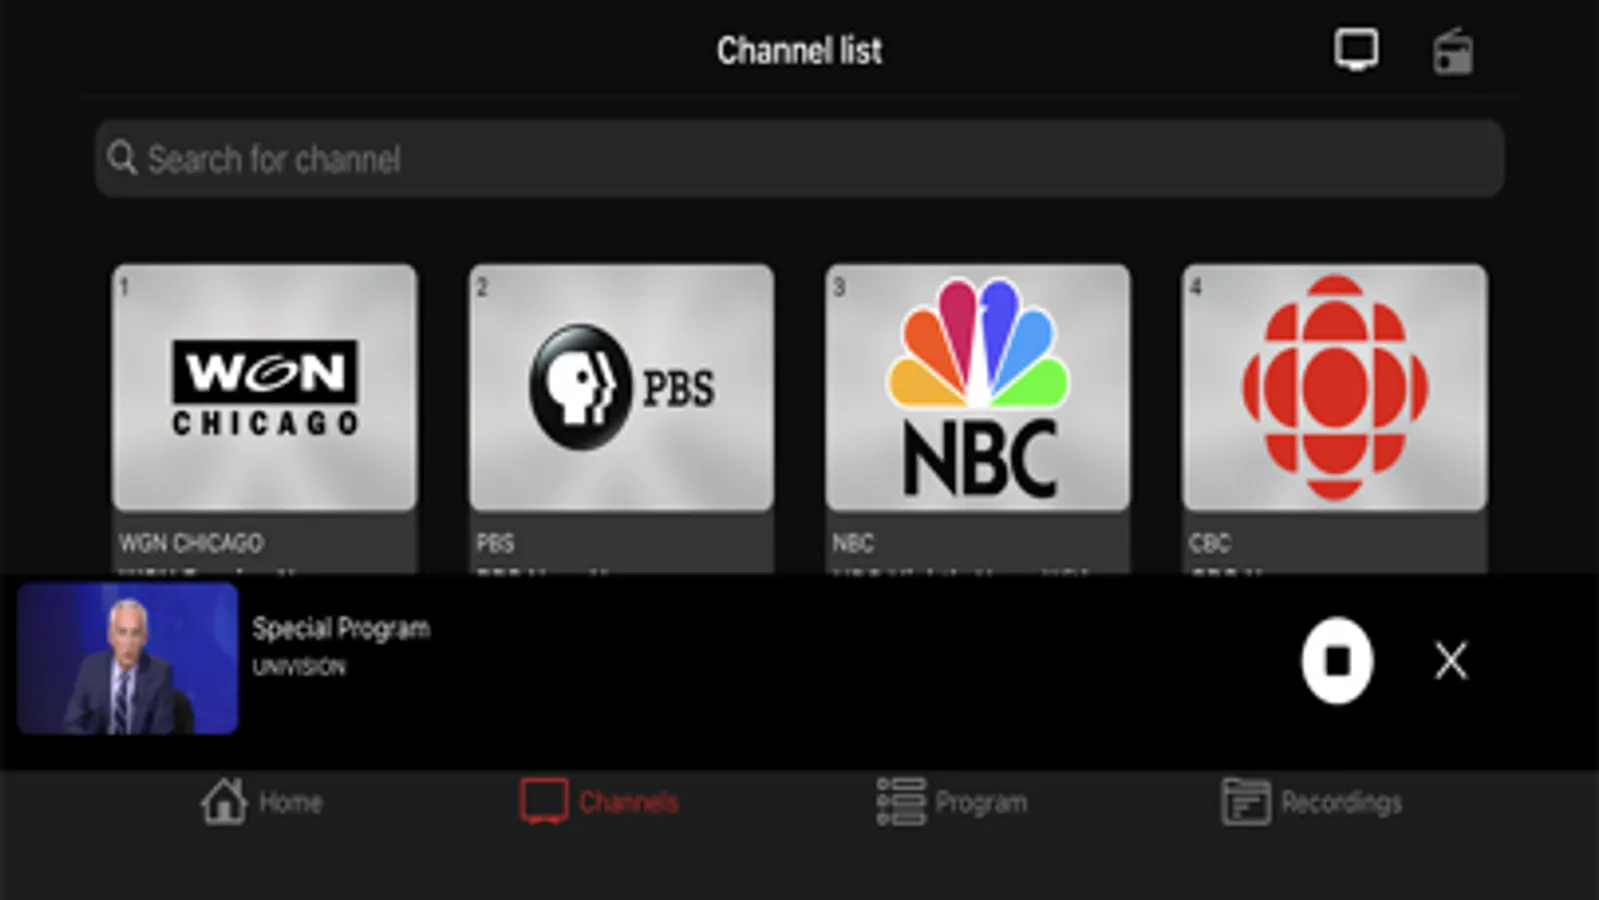
Task: Go to the Home tab
Action: coord(261,802)
